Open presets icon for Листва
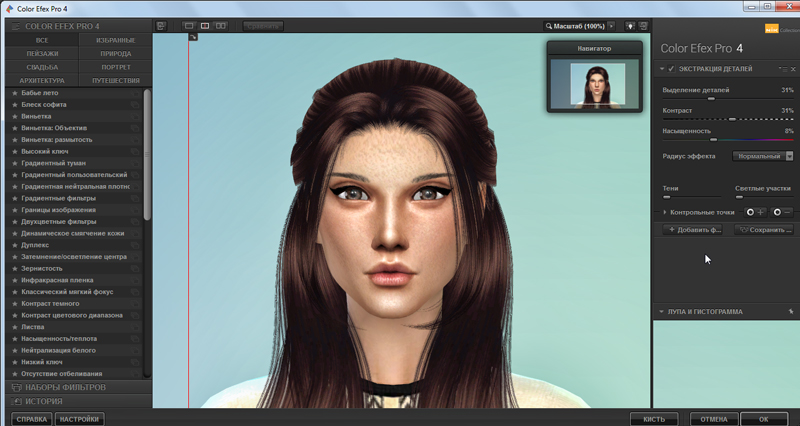This screenshot has height=426, width=800. click(135, 327)
